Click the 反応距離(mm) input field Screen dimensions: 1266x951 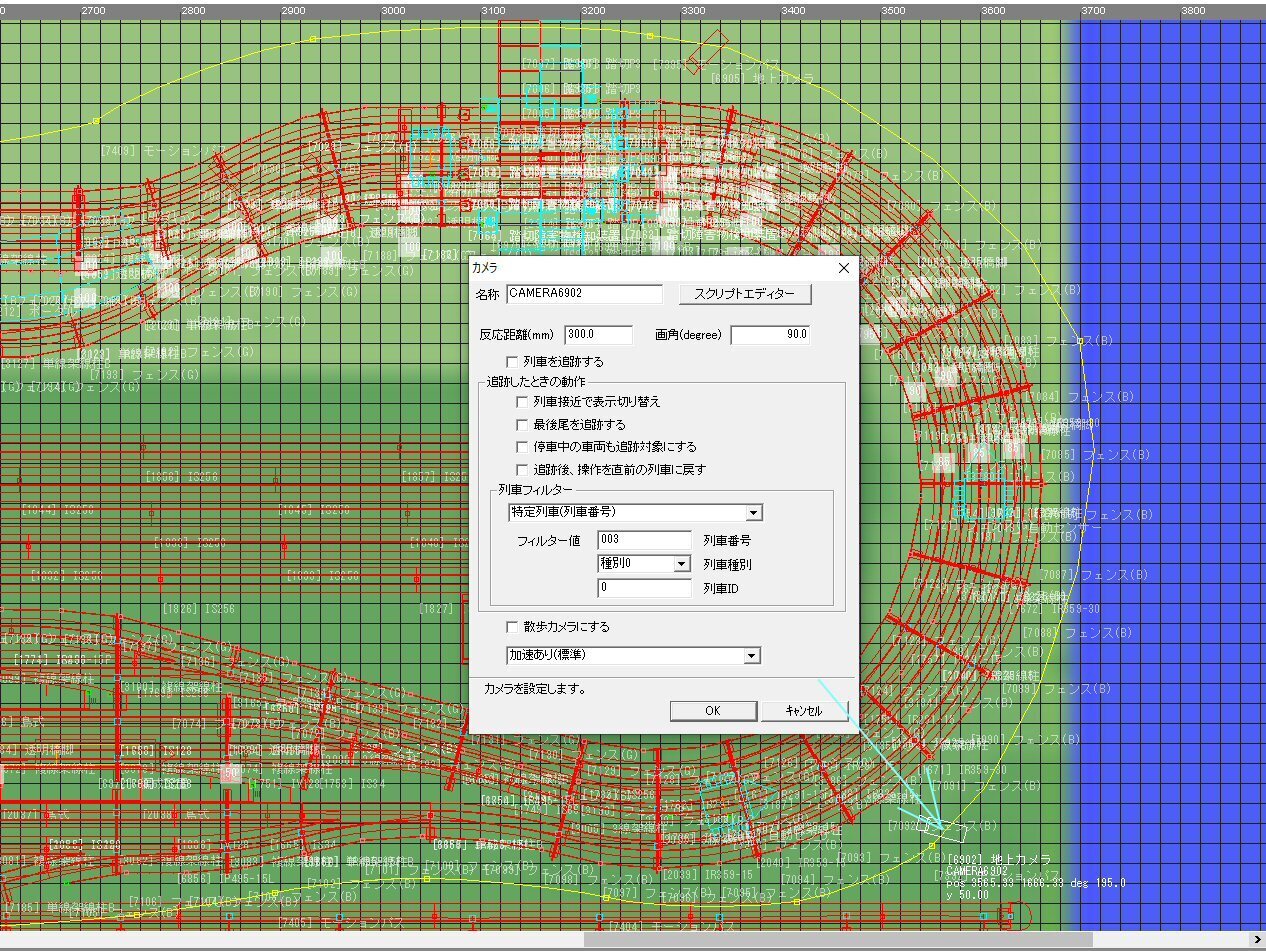(x=598, y=335)
